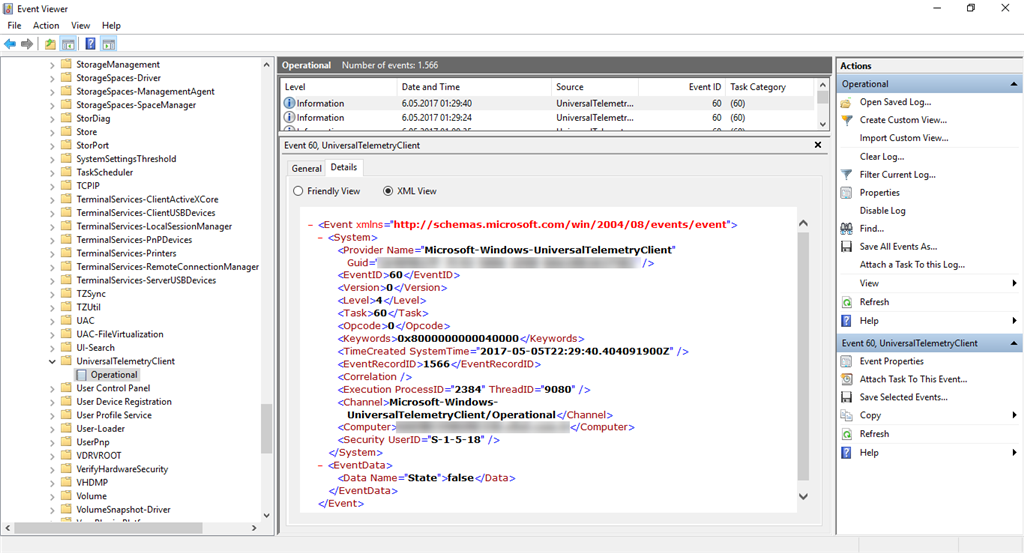
Task: Click the XML view scroll down arrow
Action: (x=803, y=497)
